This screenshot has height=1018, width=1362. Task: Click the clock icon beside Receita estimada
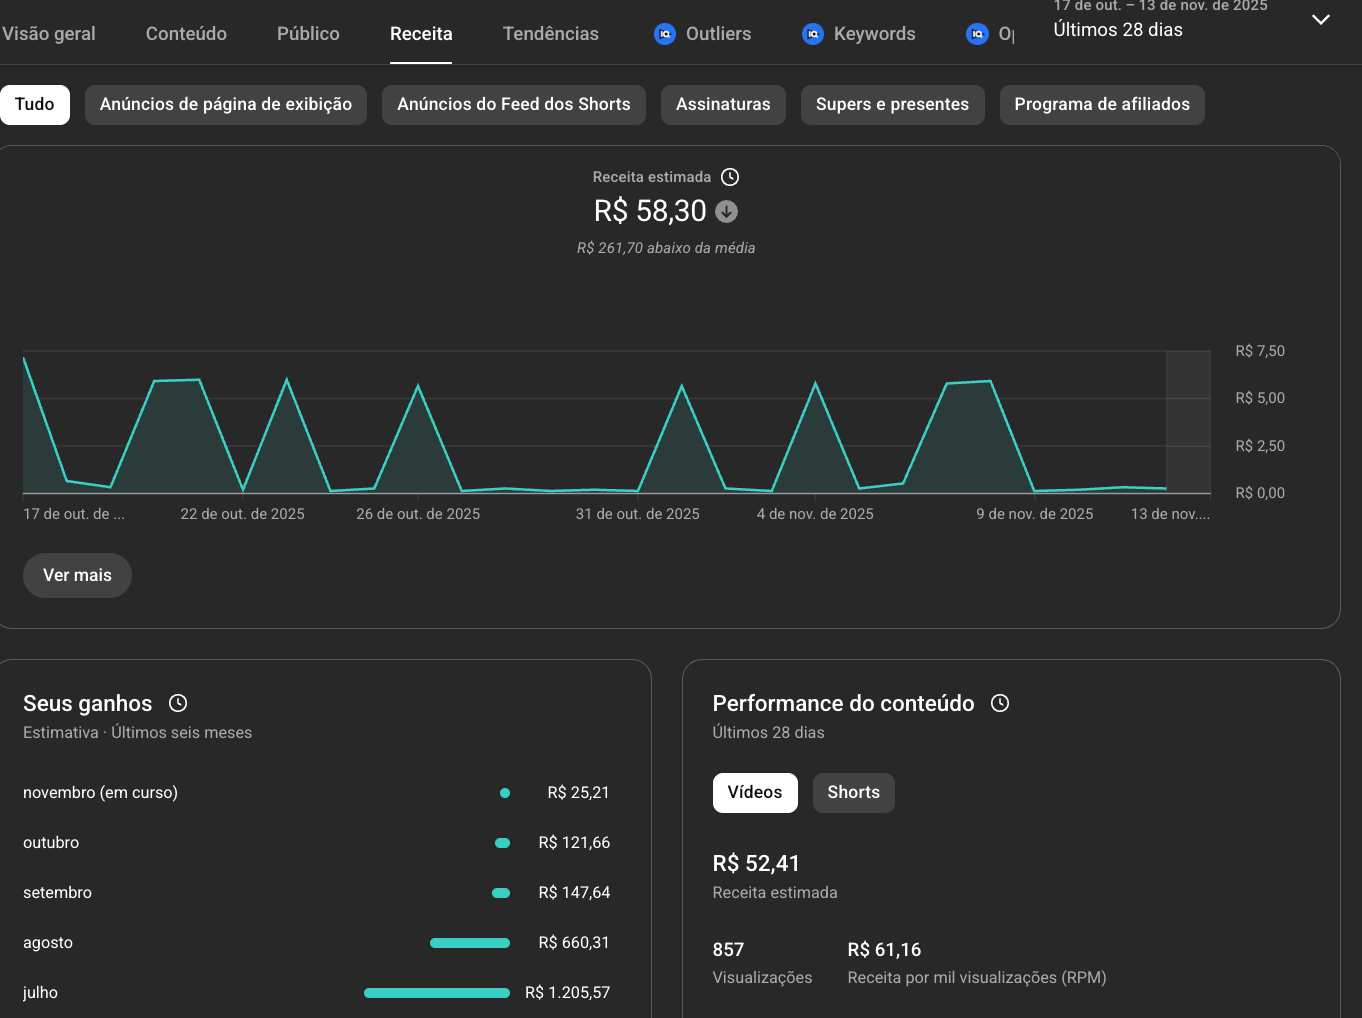pyautogui.click(x=730, y=177)
